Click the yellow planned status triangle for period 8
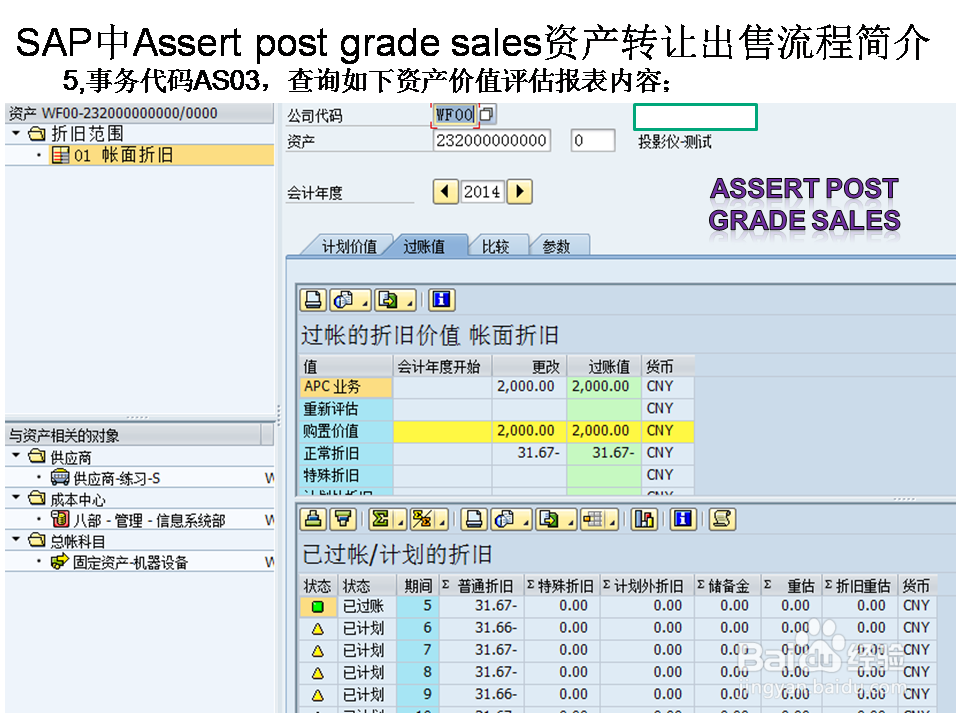 [x=317, y=673]
